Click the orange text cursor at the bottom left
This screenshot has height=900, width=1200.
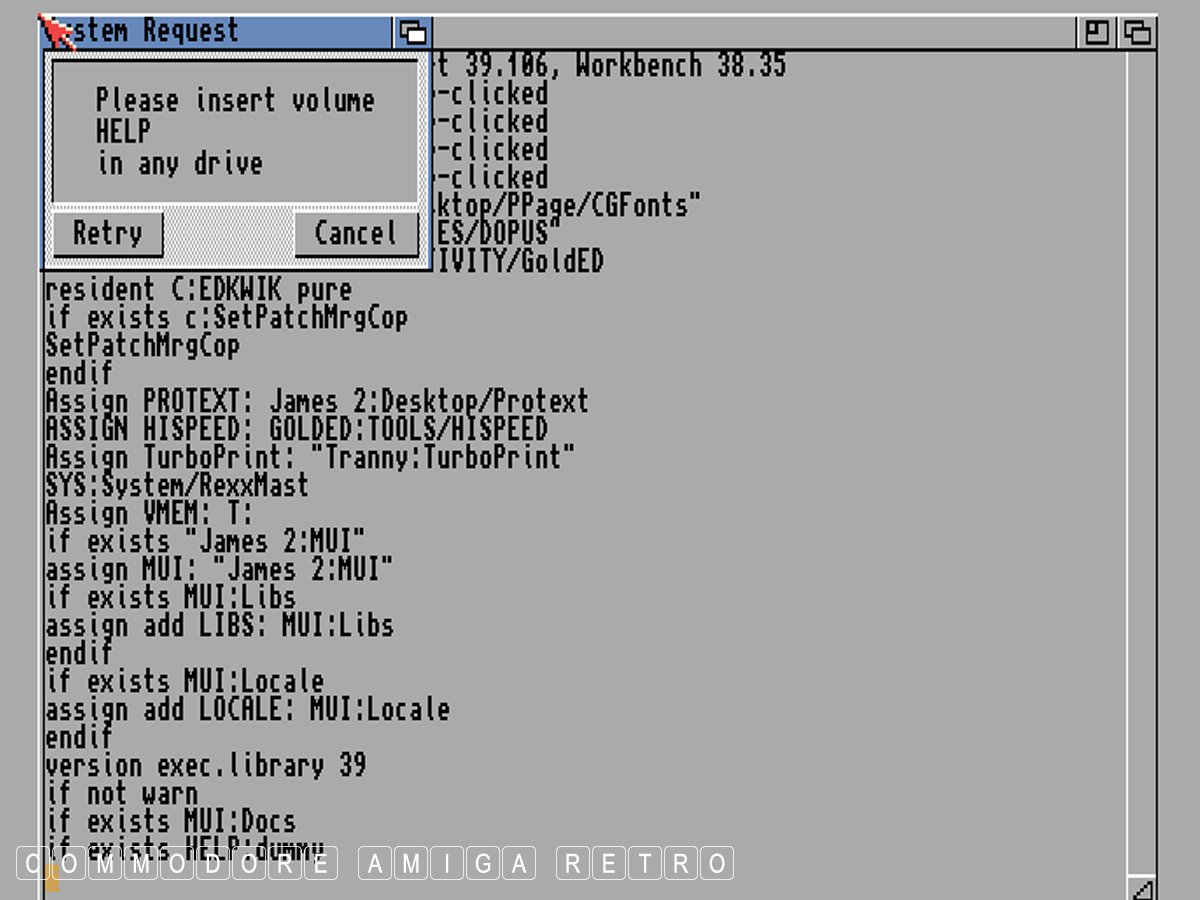52,878
